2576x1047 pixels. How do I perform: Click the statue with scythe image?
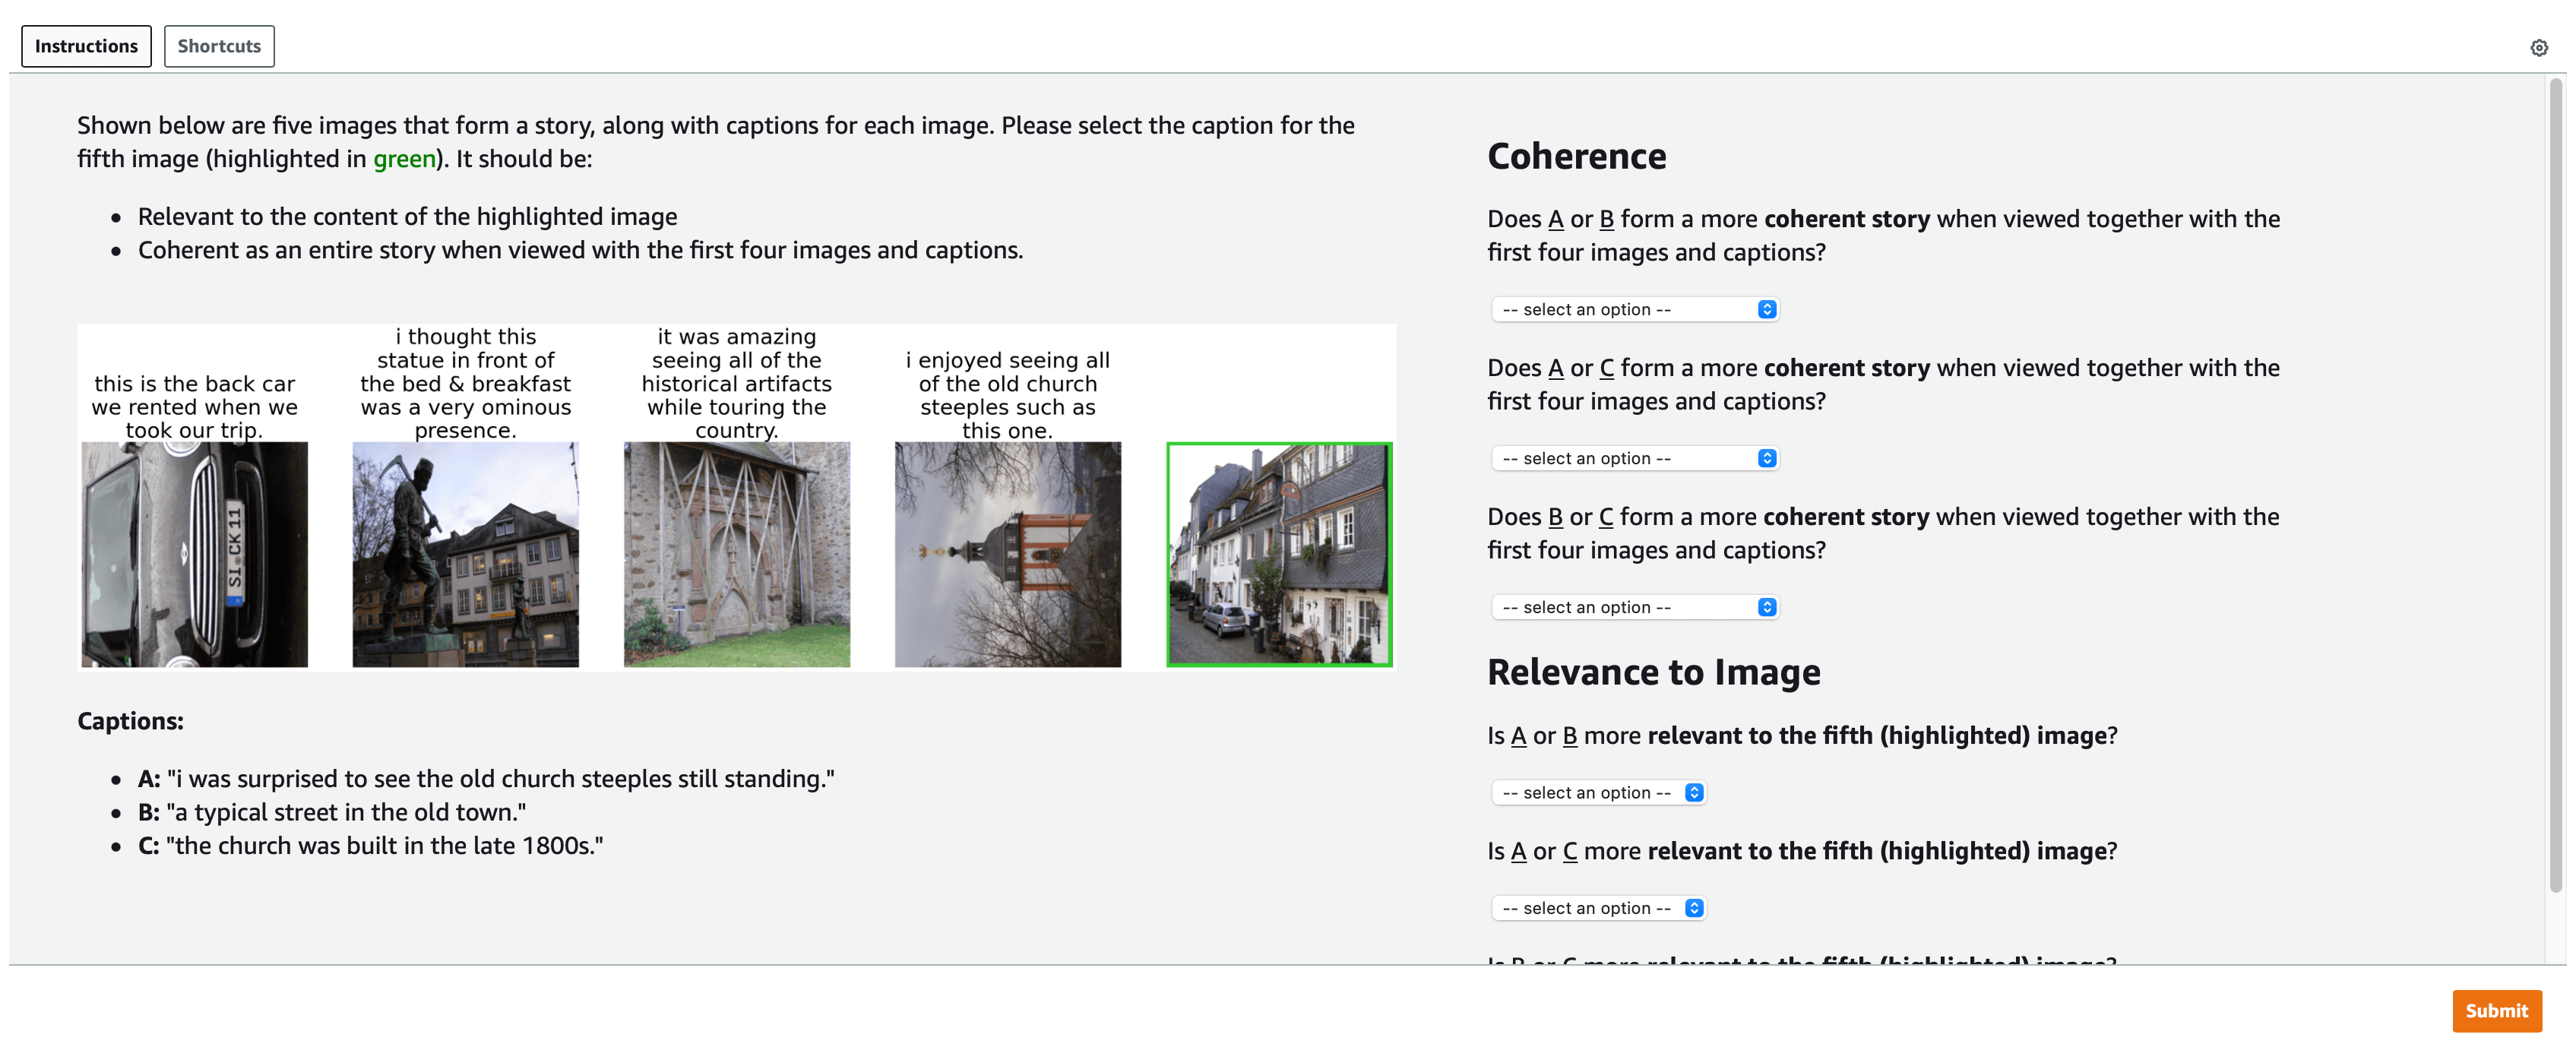(x=465, y=554)
